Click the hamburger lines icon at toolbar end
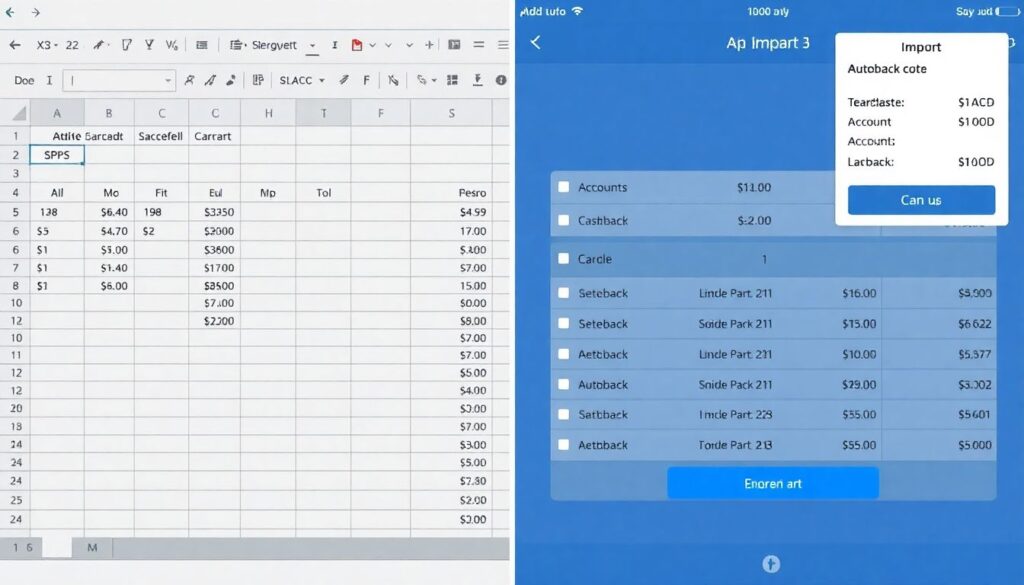This screenshot has width=1024, height=585. [502, 45]
